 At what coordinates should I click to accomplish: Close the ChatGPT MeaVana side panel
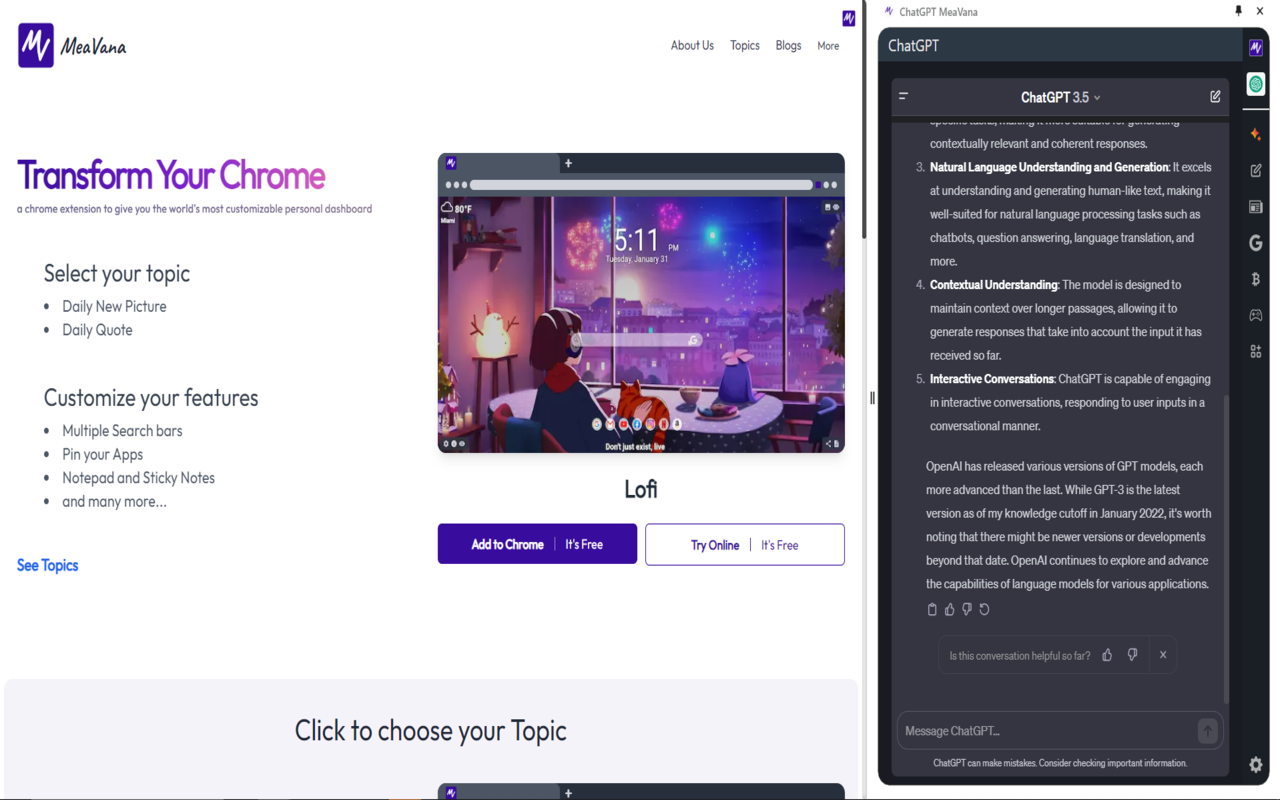click(1260, 11)
